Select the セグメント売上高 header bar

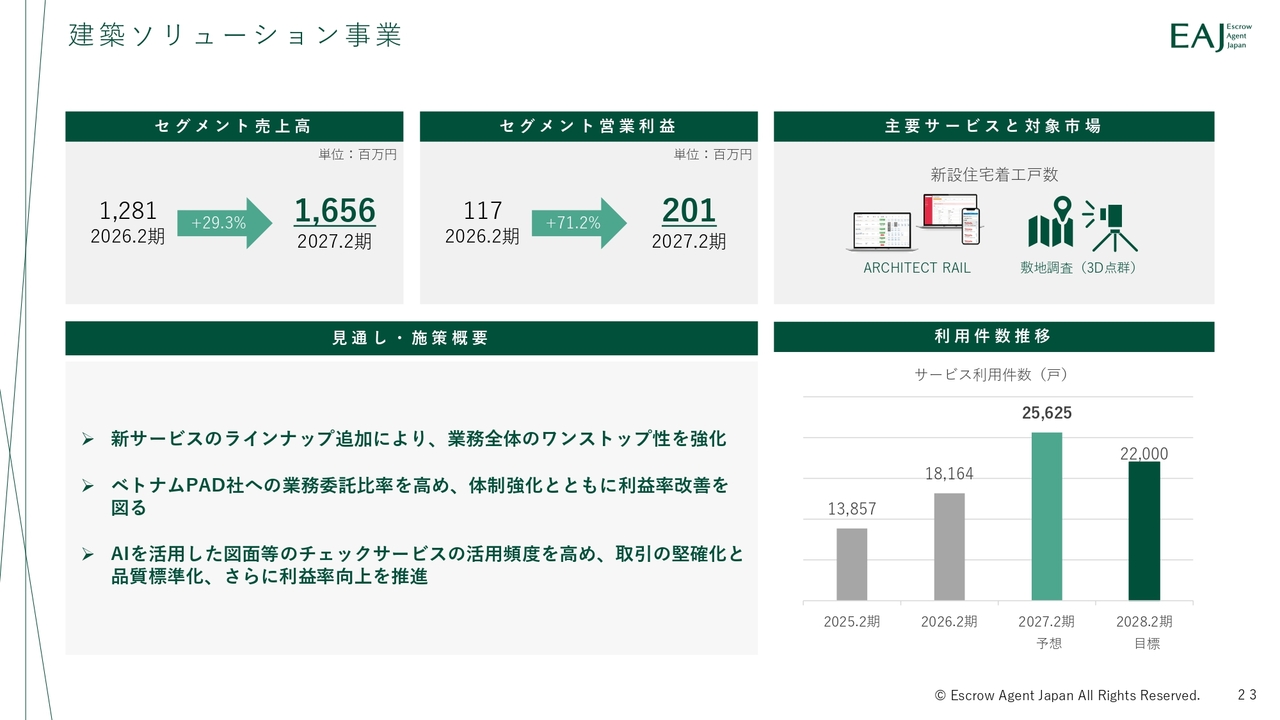click(x=234, y=126)
